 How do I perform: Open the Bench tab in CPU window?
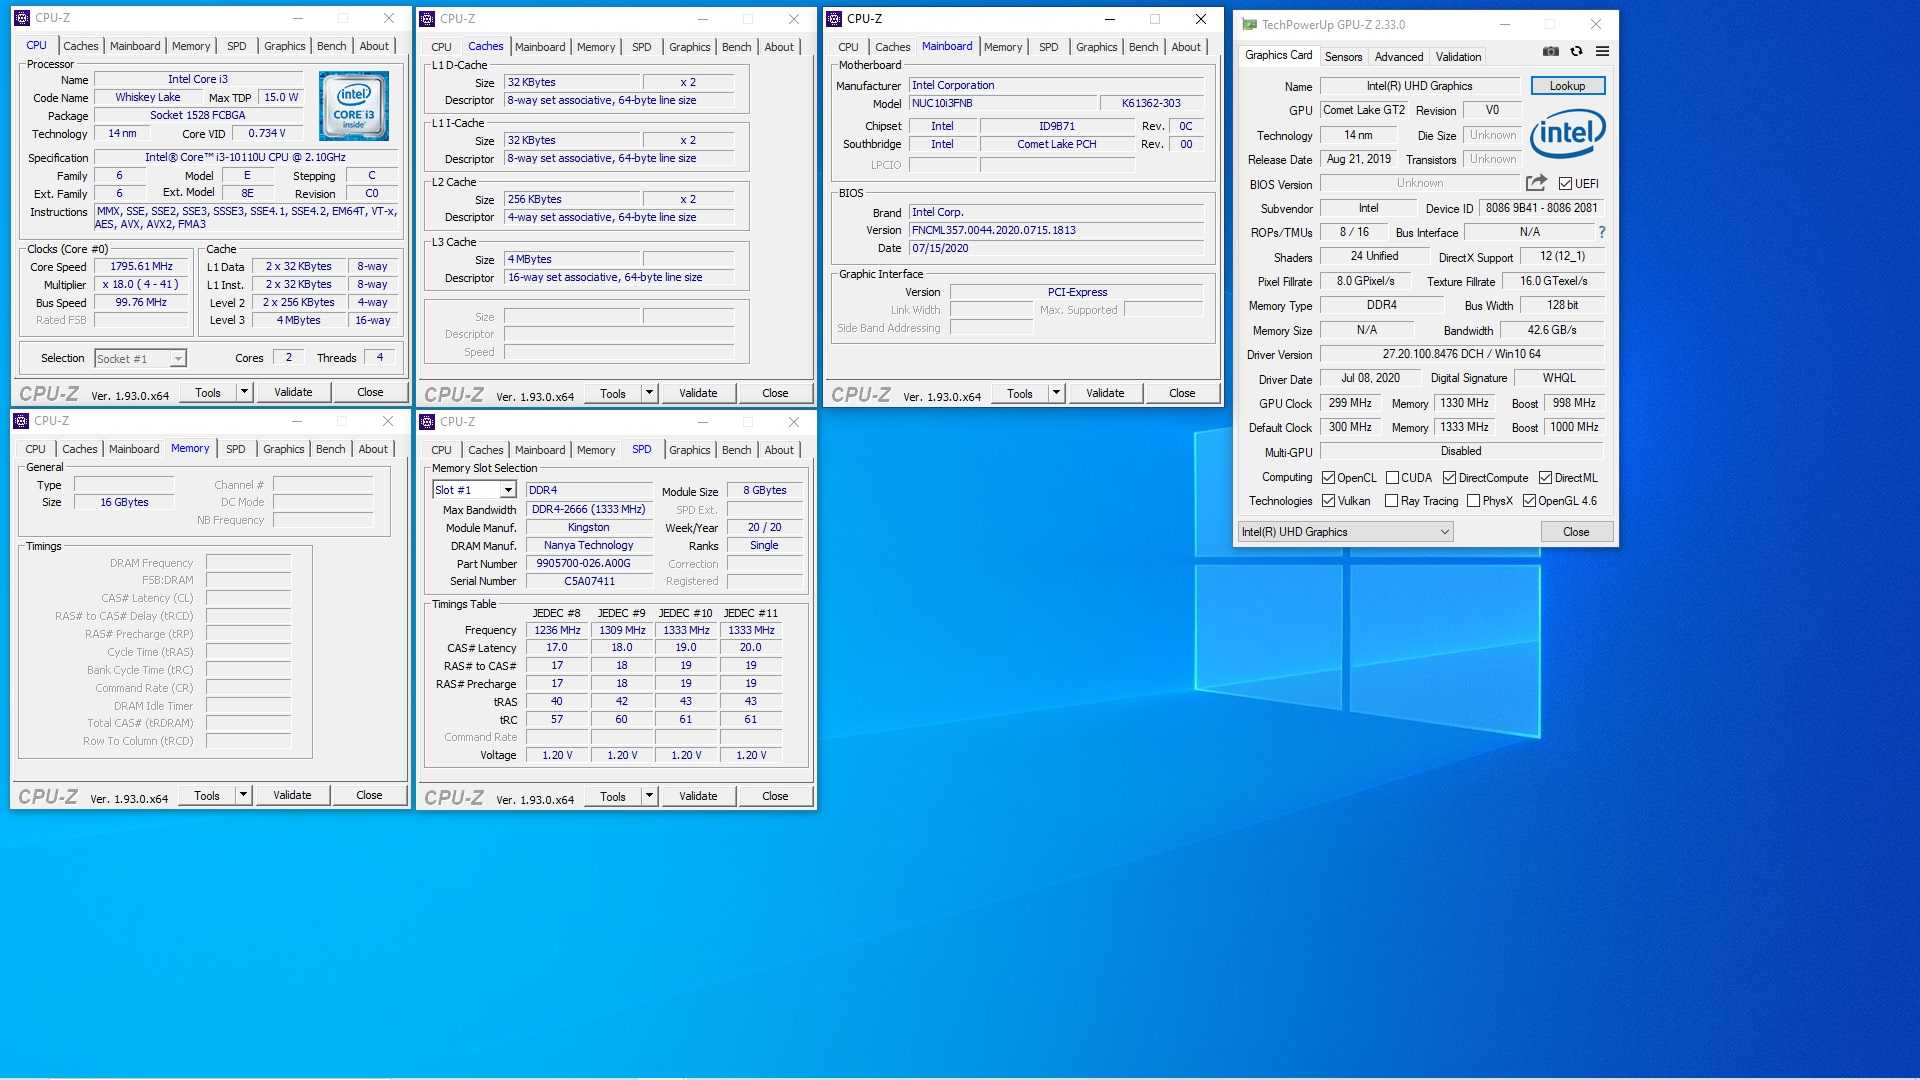(x=331, y=46)
